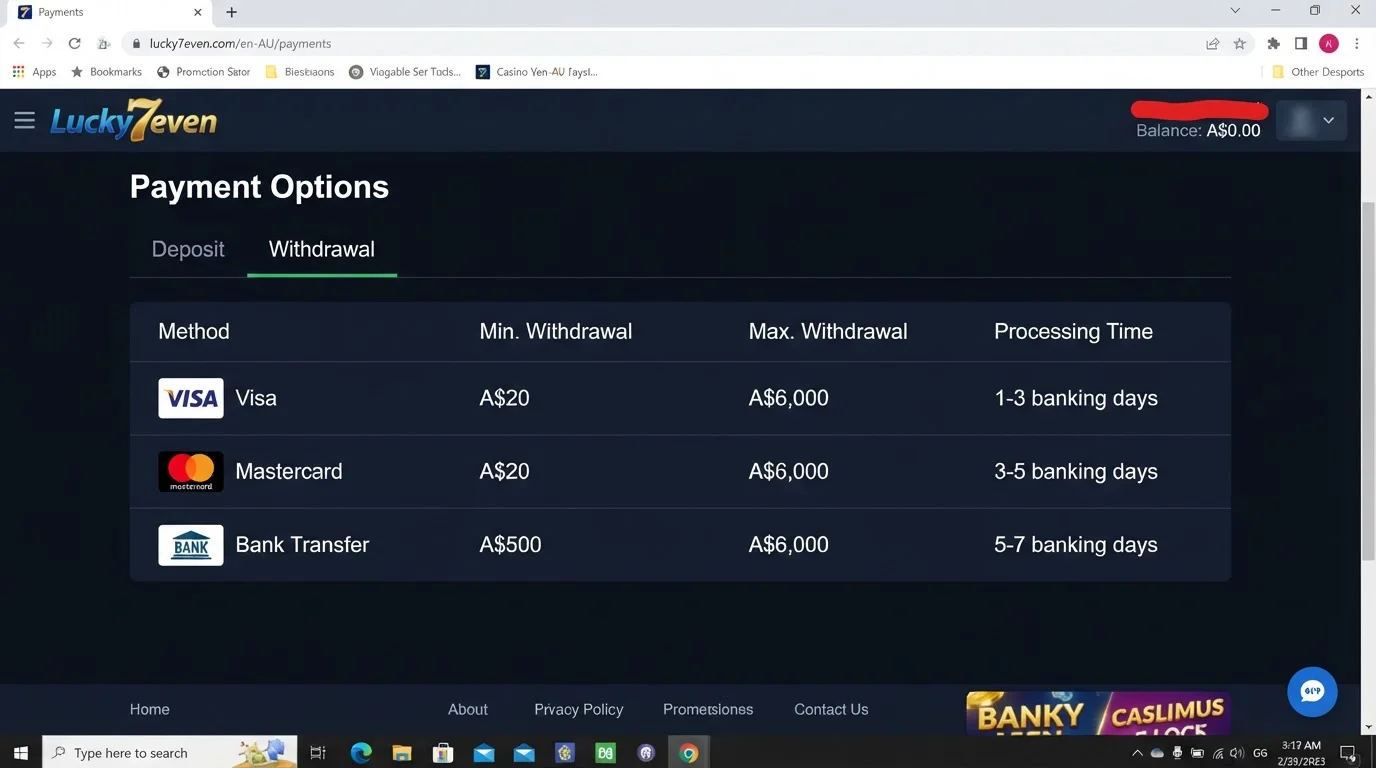Click the Processing Time column header
Viewport: 1376px width, 768px height.
[1074, 331]
